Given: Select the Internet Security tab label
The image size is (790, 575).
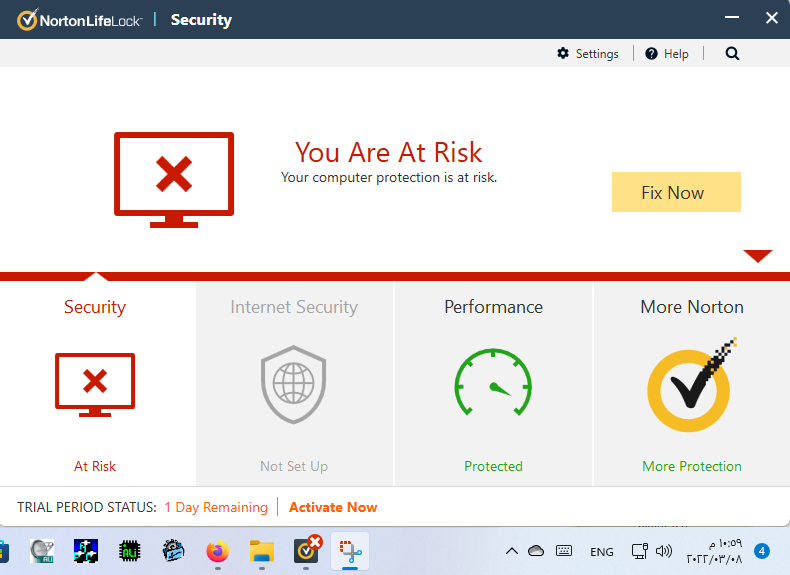Looking at the screenshot, I should click(x=294, y=307).
